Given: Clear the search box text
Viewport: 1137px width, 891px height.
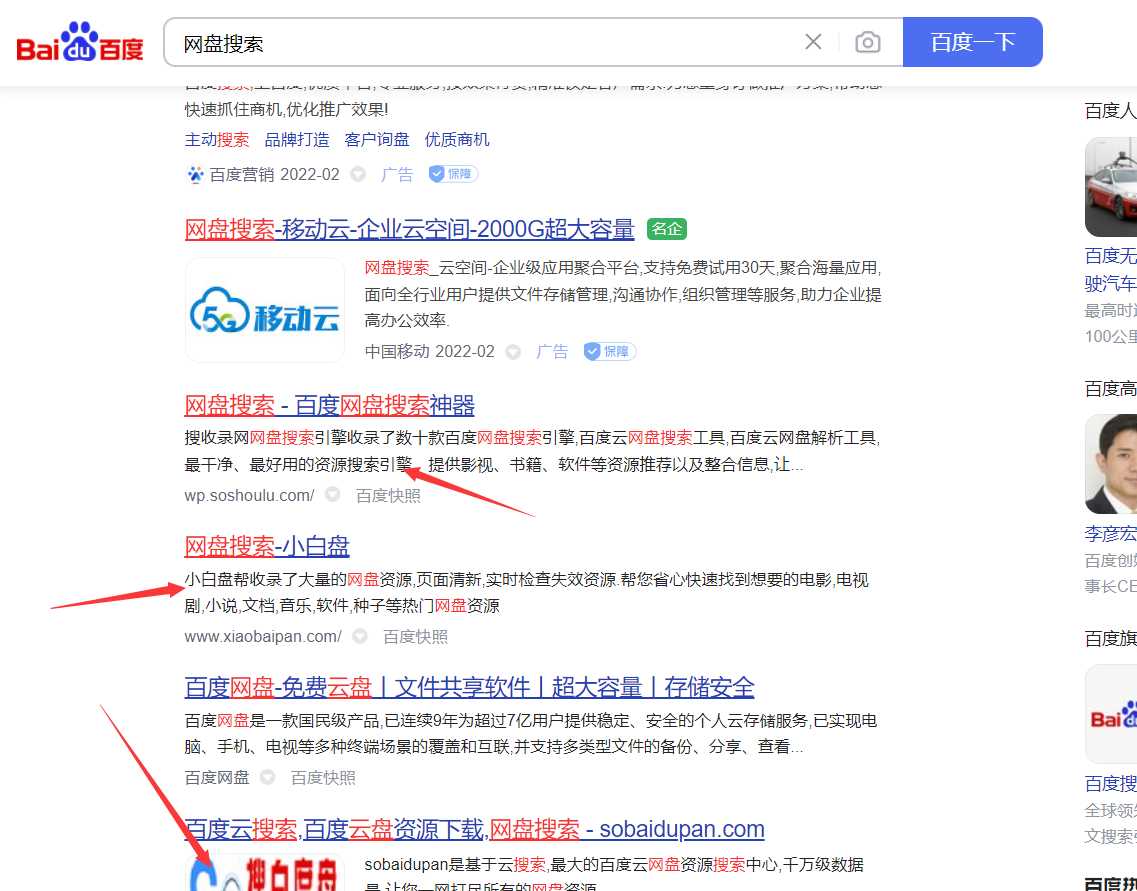Looking at the screenshot, I should tap(813, 42).
